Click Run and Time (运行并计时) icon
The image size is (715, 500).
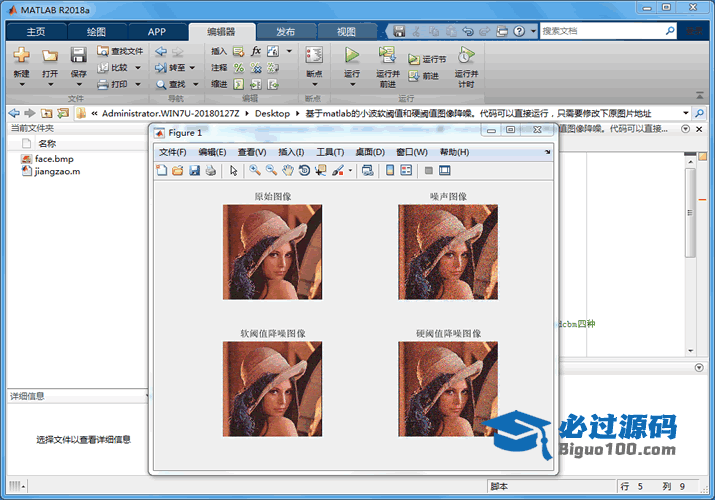pos(466,55)
